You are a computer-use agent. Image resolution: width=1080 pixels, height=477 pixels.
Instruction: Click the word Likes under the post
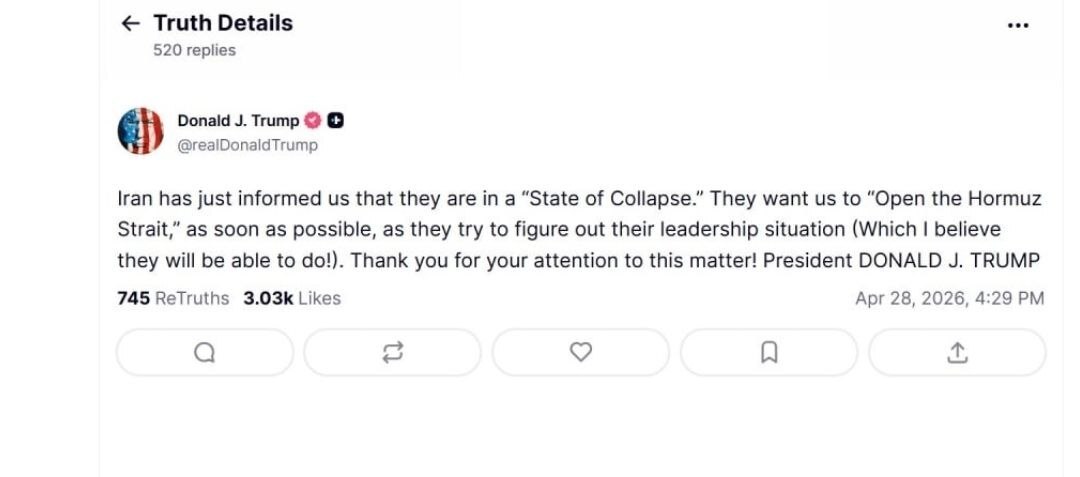[319, 298]
